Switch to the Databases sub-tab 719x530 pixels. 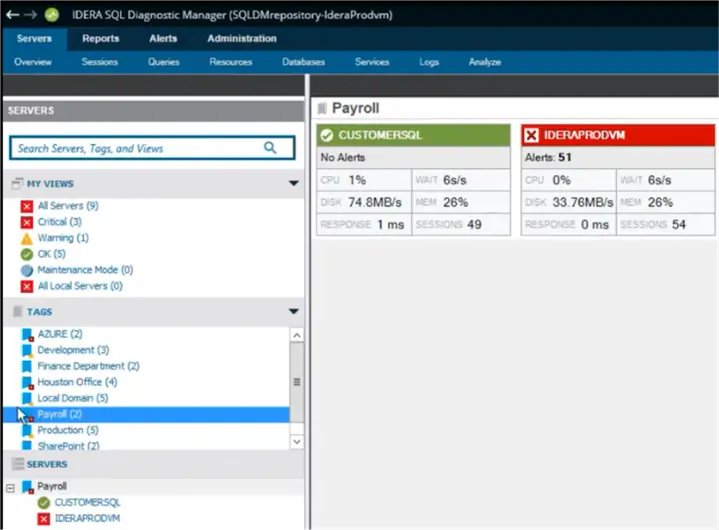coord(303,62)
